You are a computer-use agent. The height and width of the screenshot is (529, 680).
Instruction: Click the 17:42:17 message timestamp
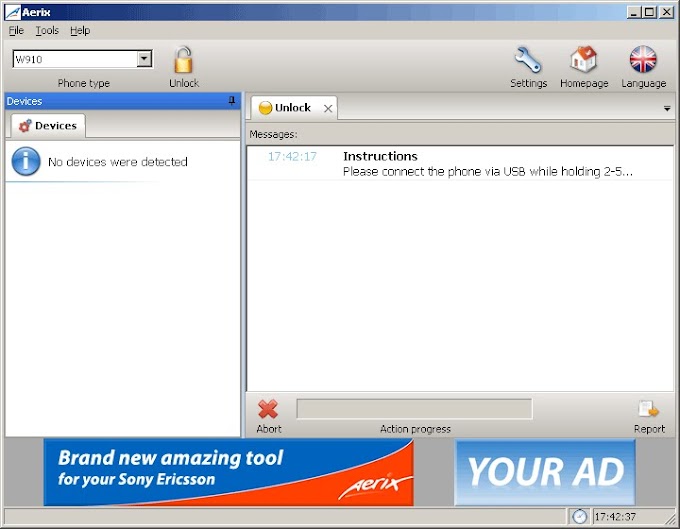pos(292,156)
